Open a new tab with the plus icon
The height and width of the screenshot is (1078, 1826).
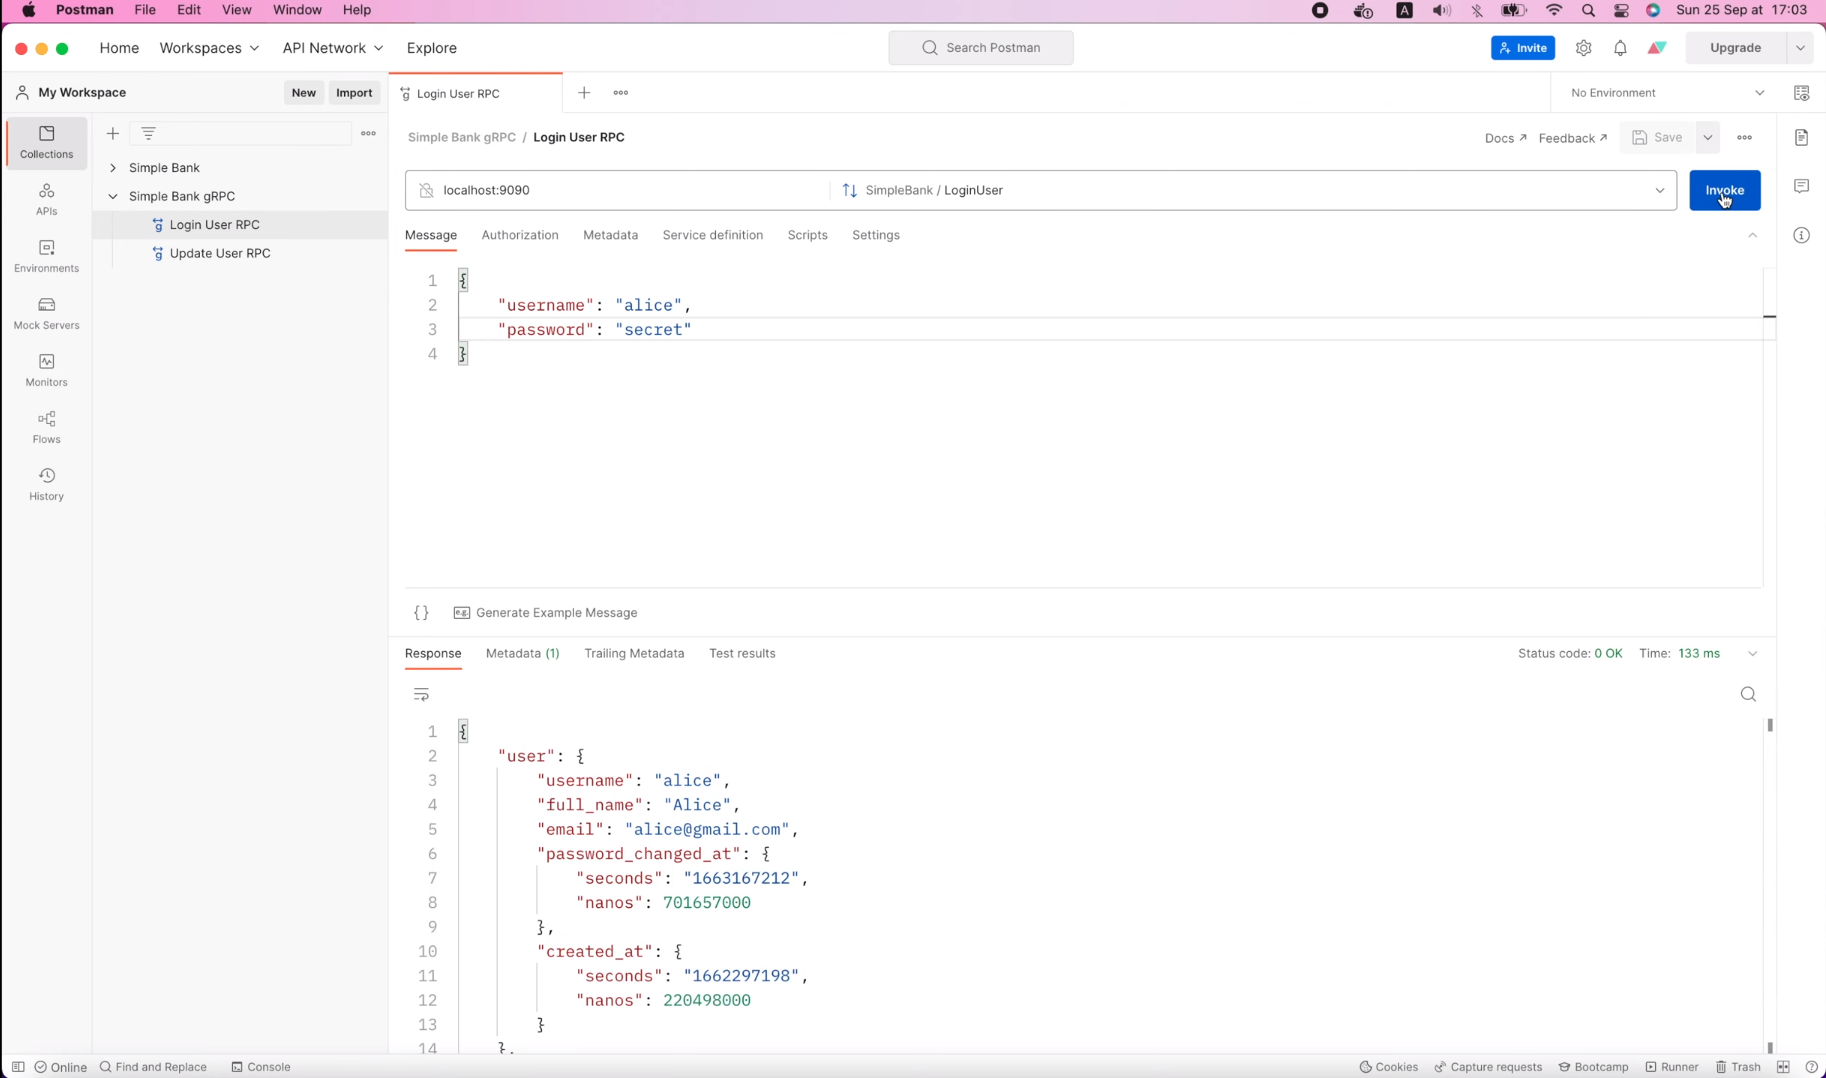[x=584, y=93]
